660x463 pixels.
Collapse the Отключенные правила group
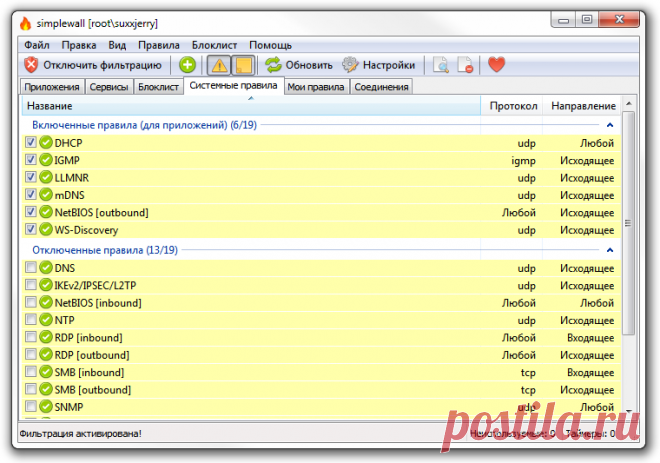(609, 249)
